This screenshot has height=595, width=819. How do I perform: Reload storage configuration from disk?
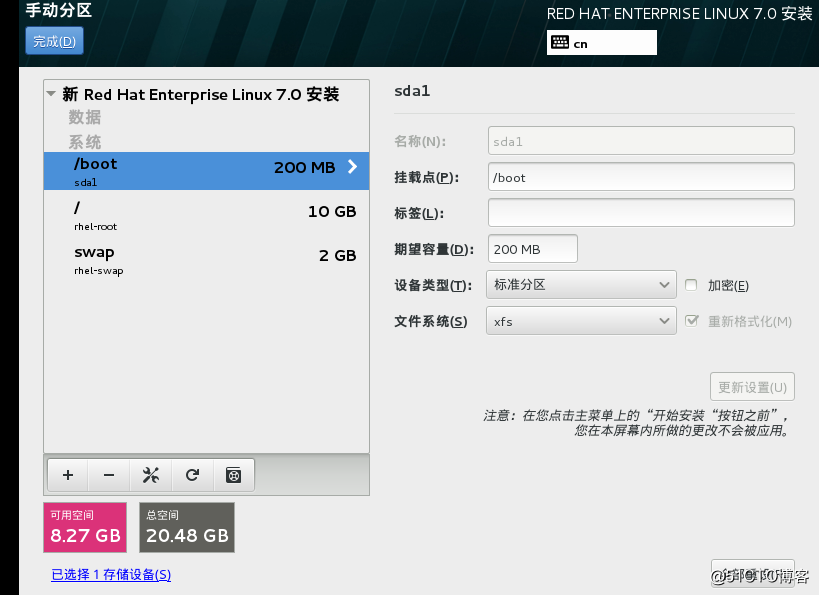192,475
